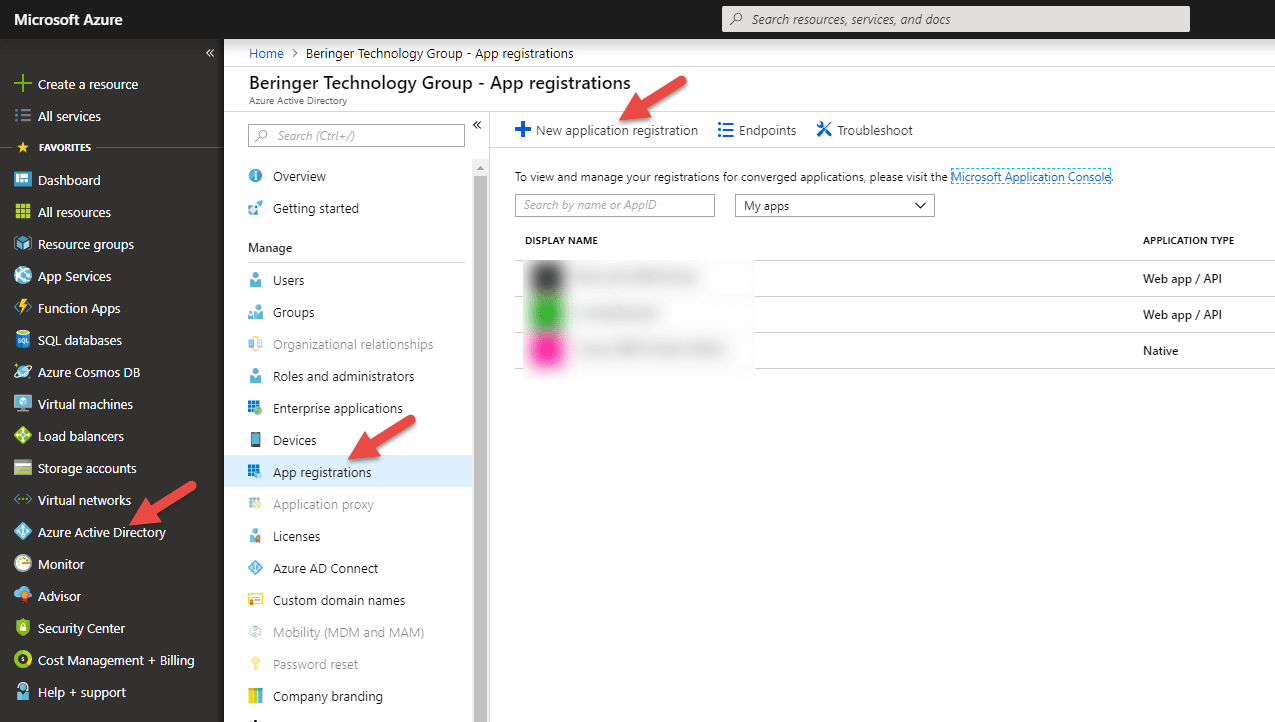
Task: Open the Microsoft Application Console link
Action: 1031,176
